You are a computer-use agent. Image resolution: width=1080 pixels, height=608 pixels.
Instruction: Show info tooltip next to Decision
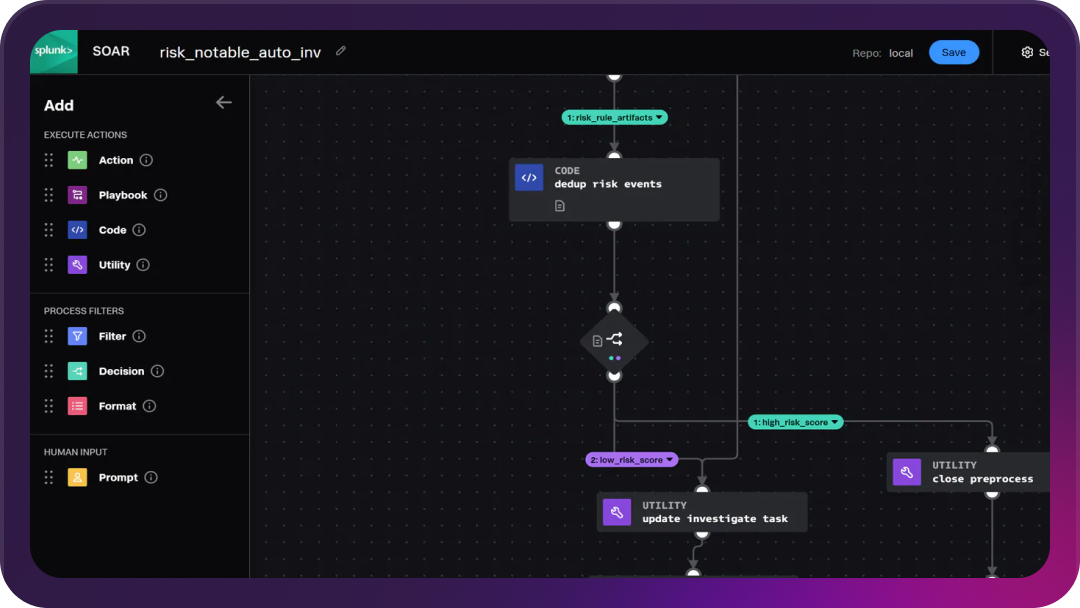tap(157, 371)
